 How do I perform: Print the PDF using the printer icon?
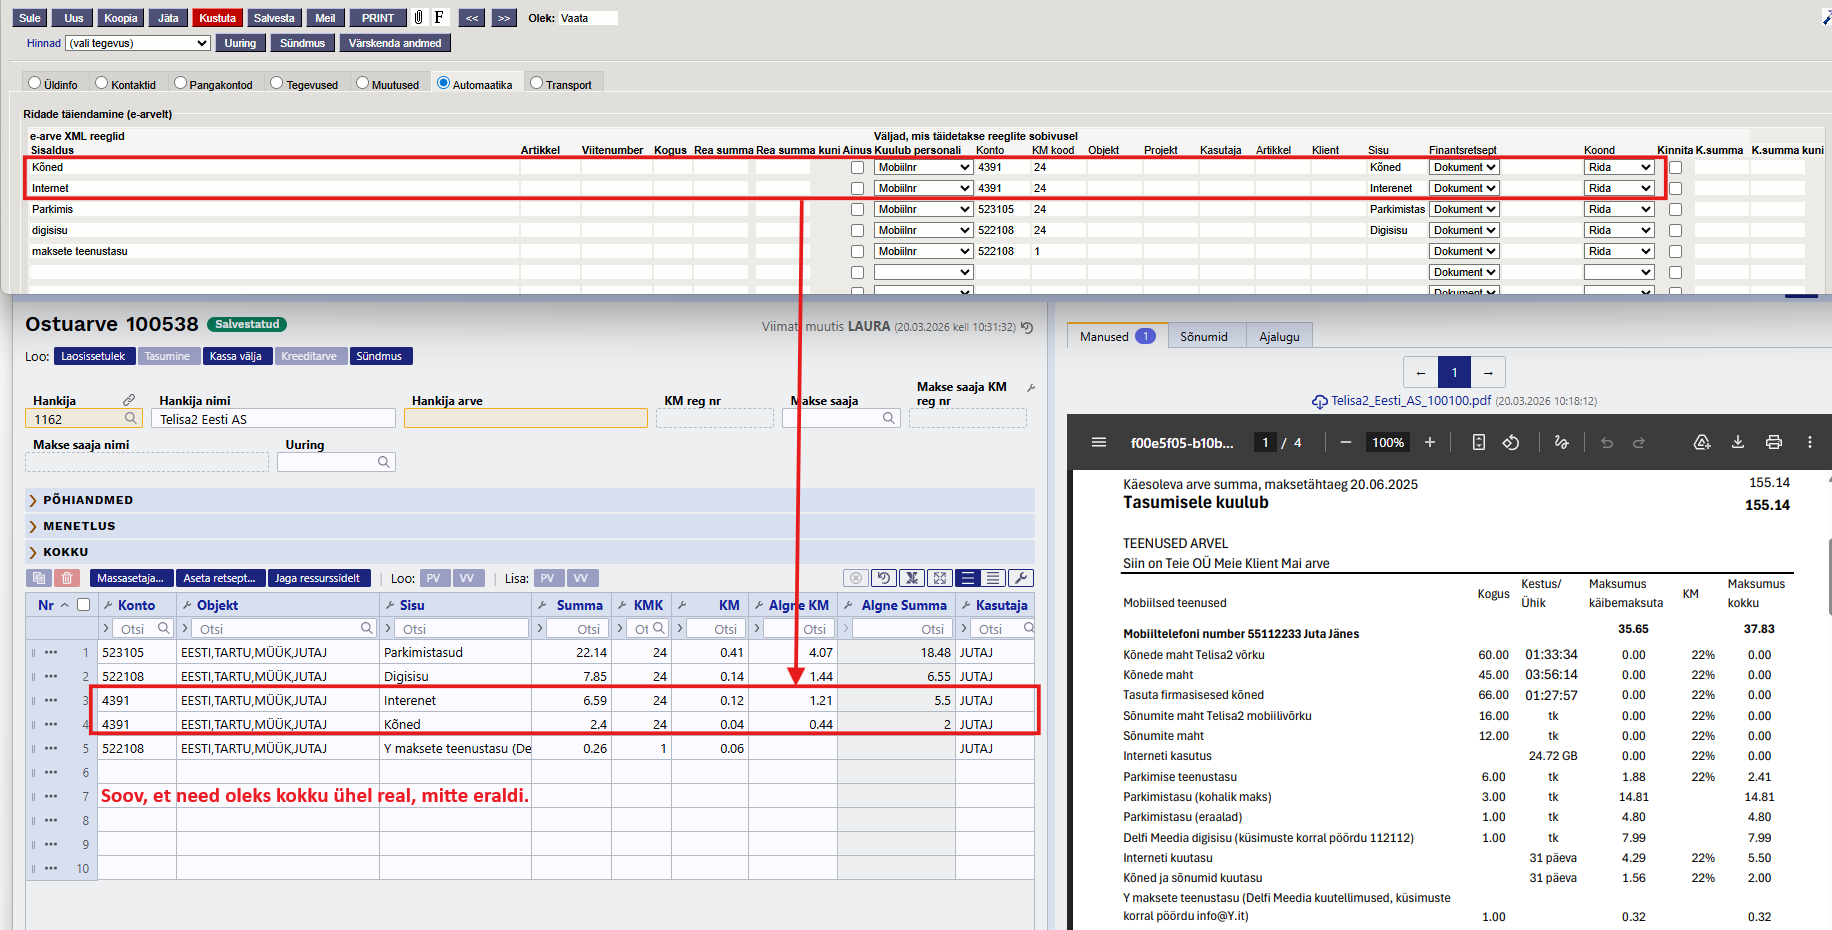[1774, 442]
